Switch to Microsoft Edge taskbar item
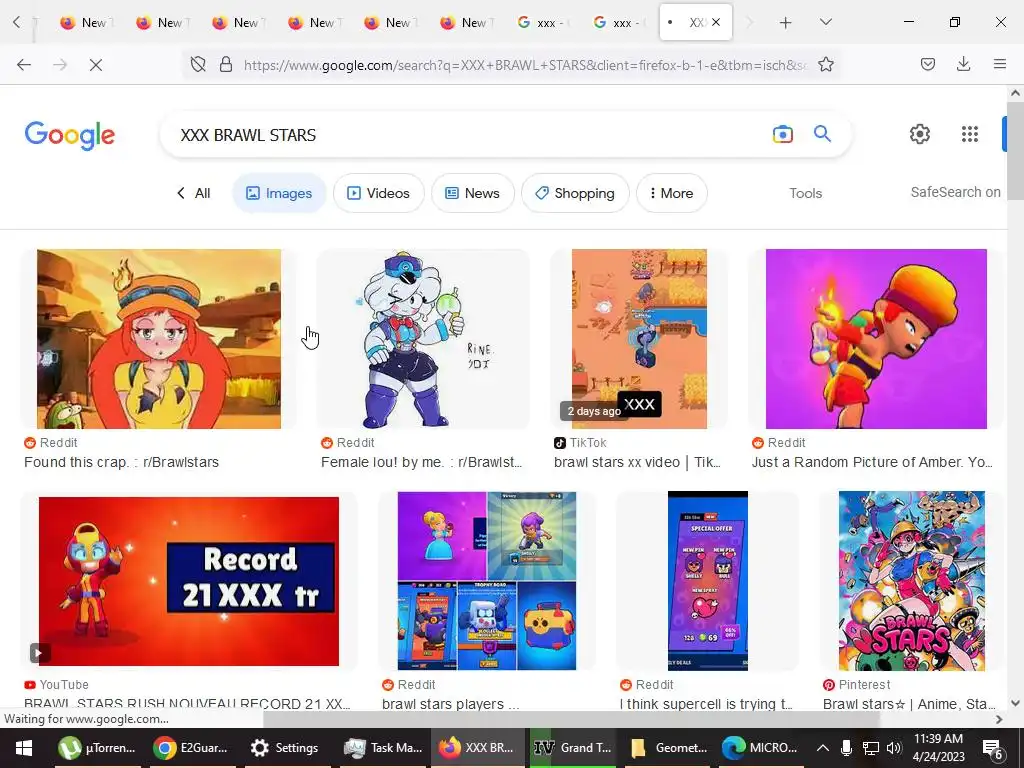 click(x=760, y=748)
